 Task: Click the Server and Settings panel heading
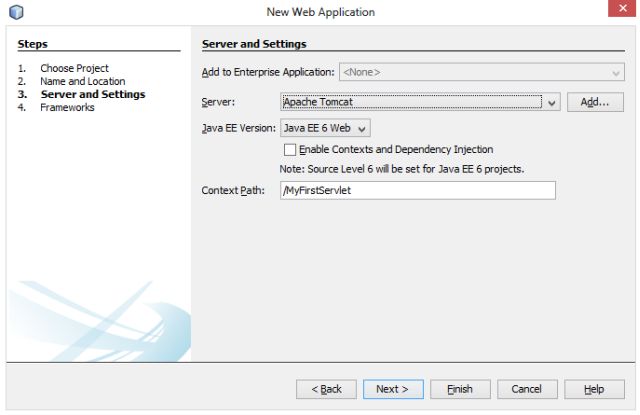253,44
